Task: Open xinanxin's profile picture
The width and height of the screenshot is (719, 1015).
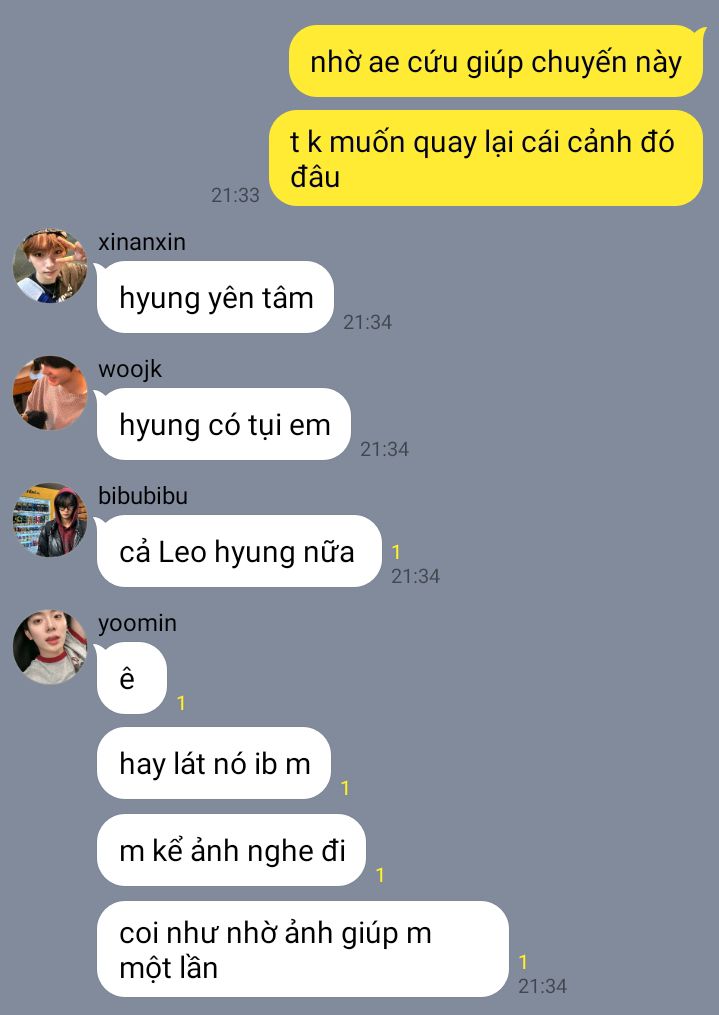Action: pyautogui.click(x=50, y=265)
